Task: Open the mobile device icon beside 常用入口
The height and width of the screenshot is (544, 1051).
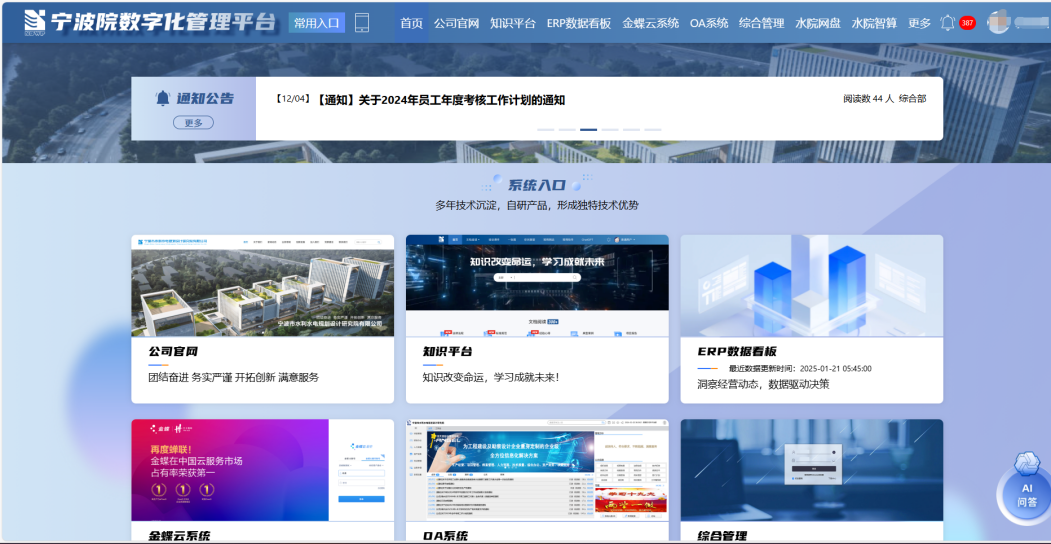Action: pos(362,22)
